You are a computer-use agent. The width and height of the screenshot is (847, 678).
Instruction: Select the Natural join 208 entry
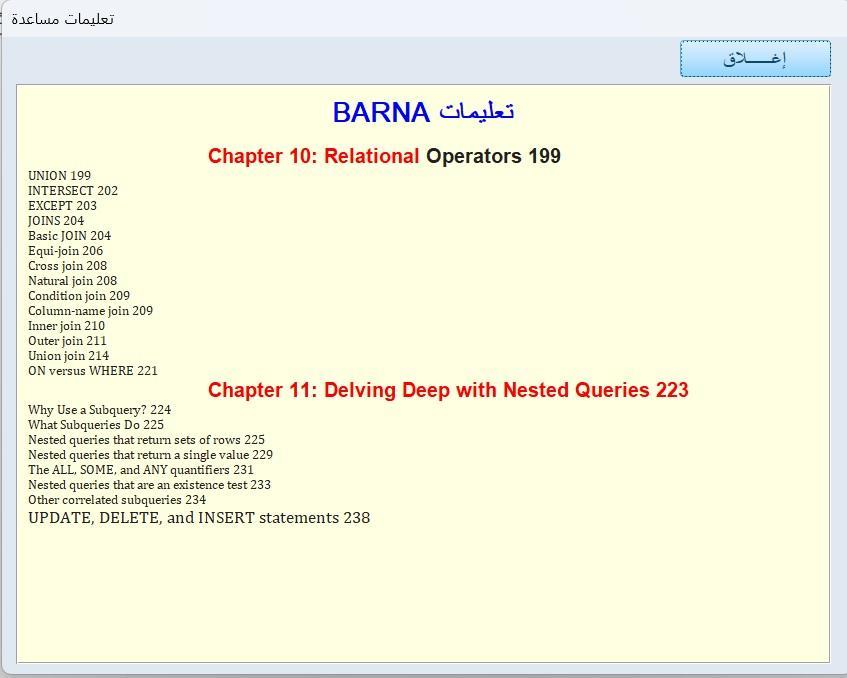click(x=72, y=281)
